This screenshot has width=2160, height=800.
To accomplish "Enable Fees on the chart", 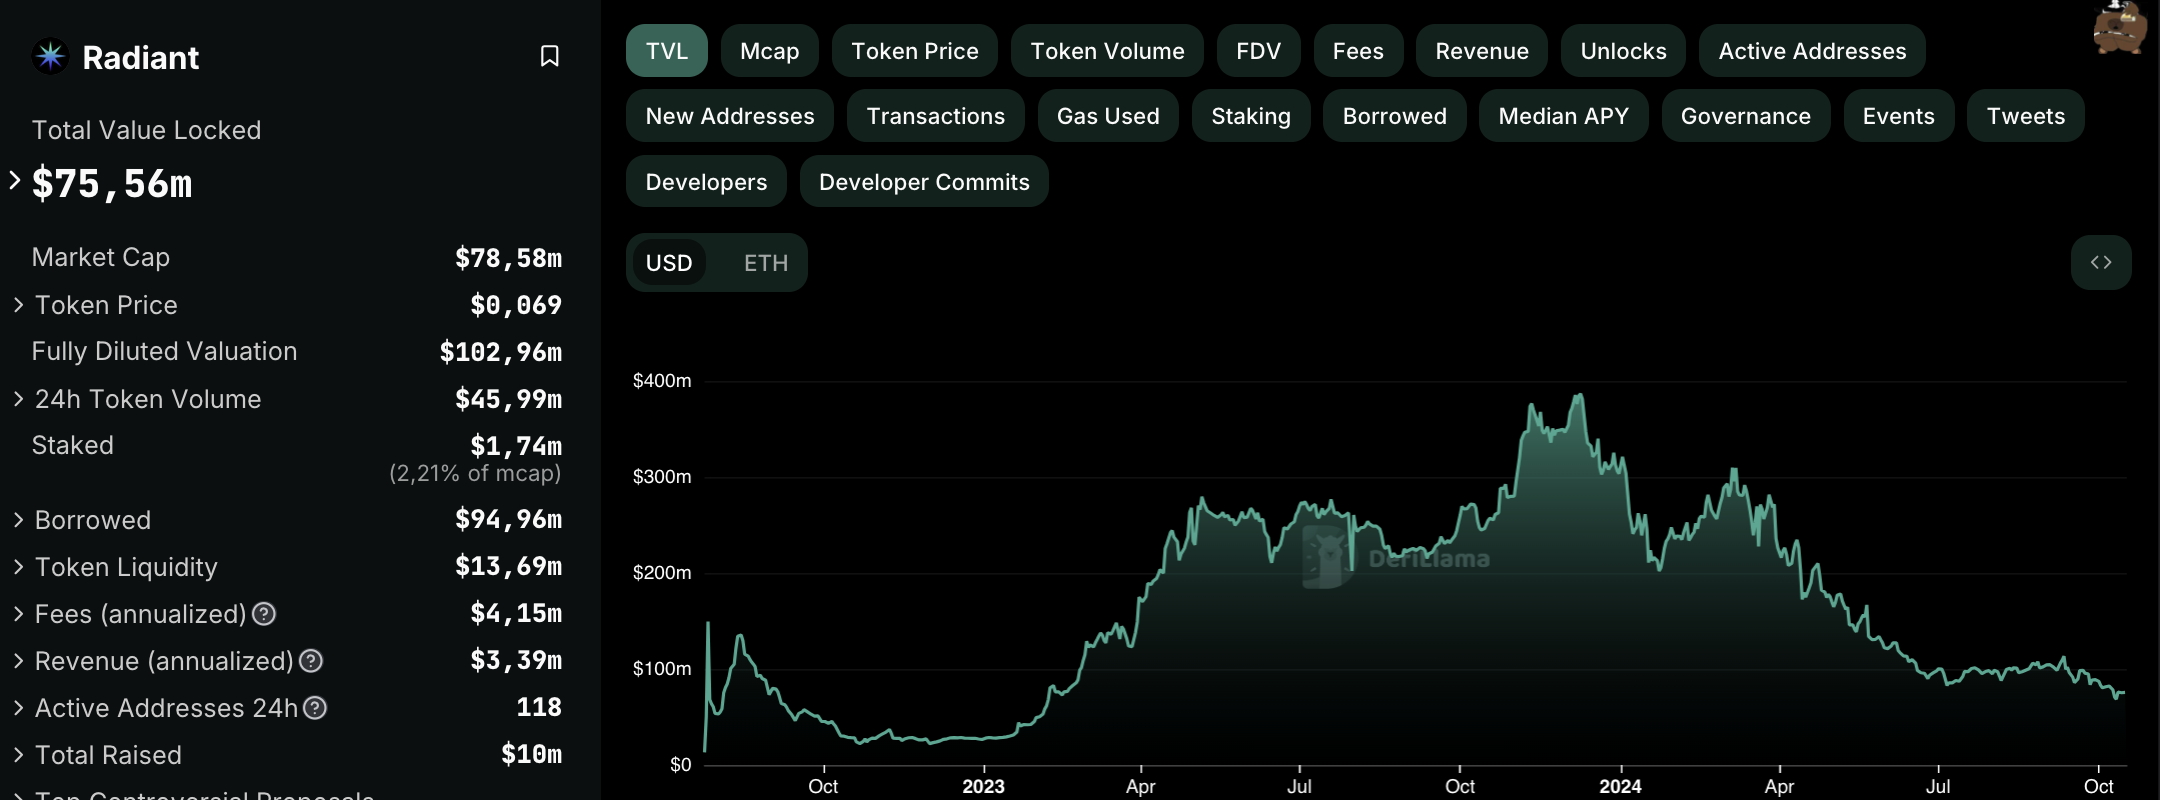I will (1358, 51).
